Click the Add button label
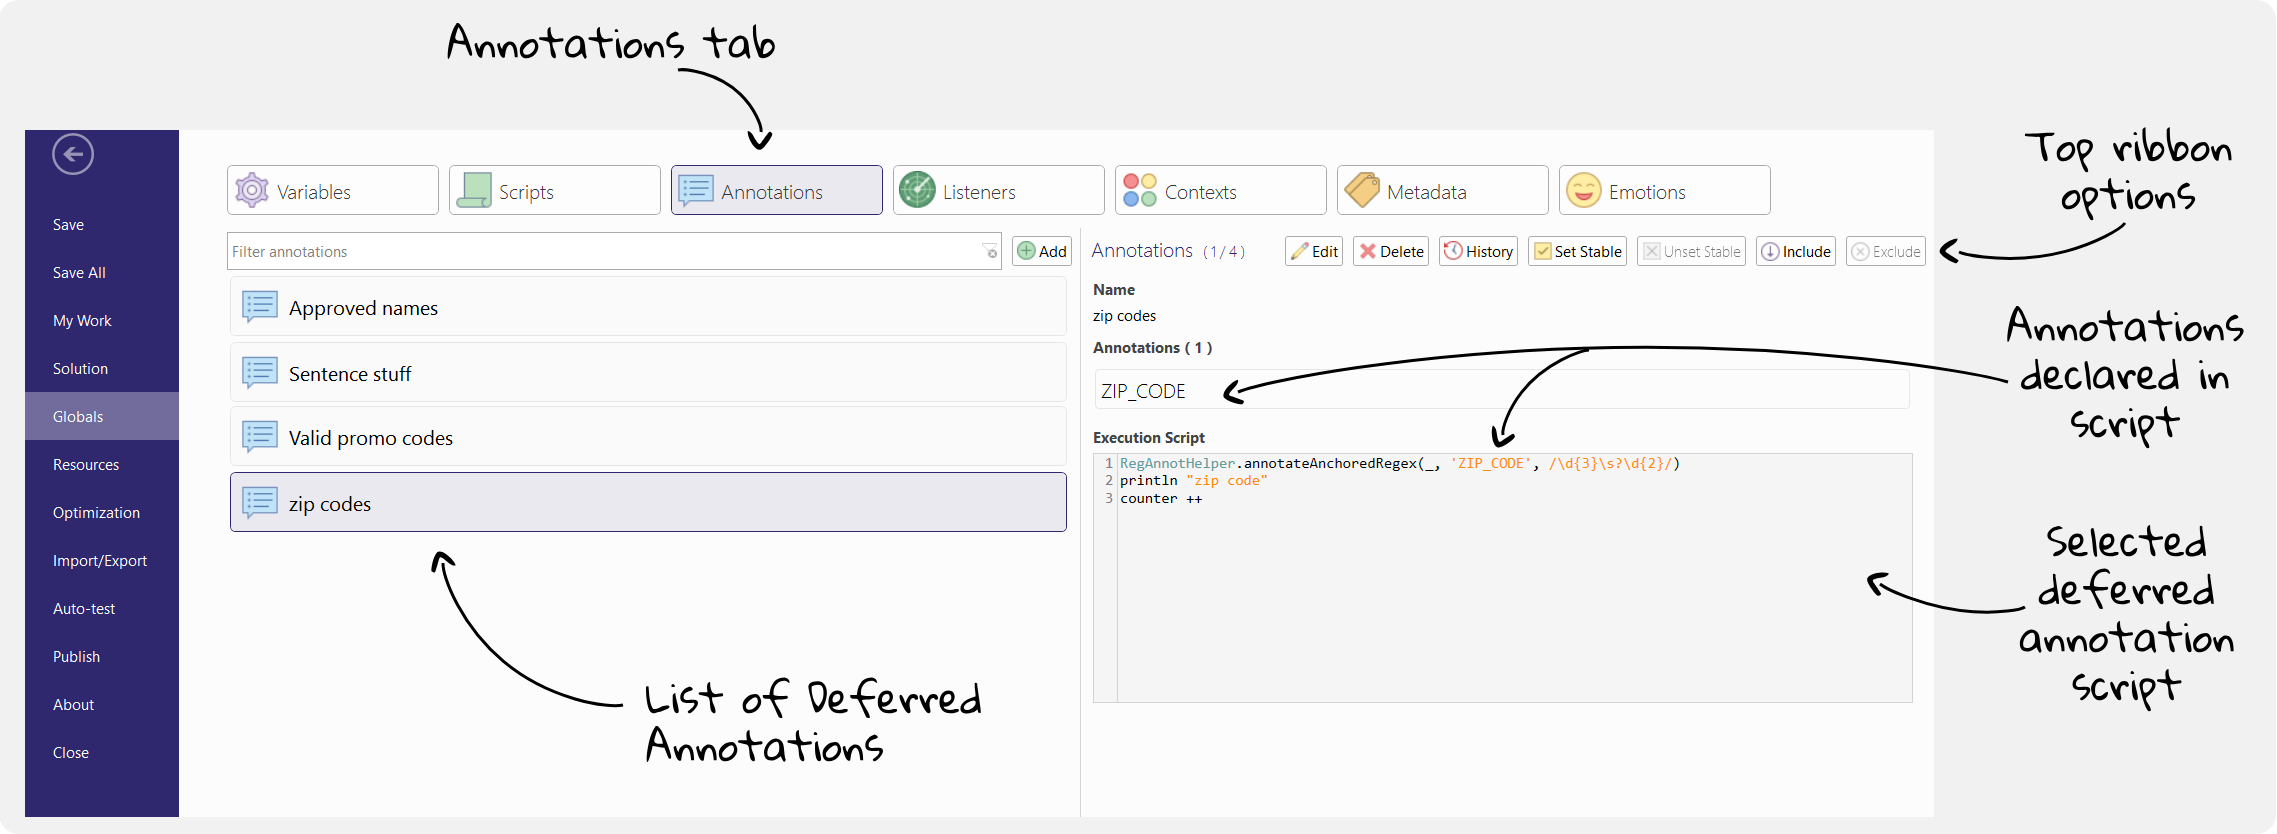 [1053, 252]
